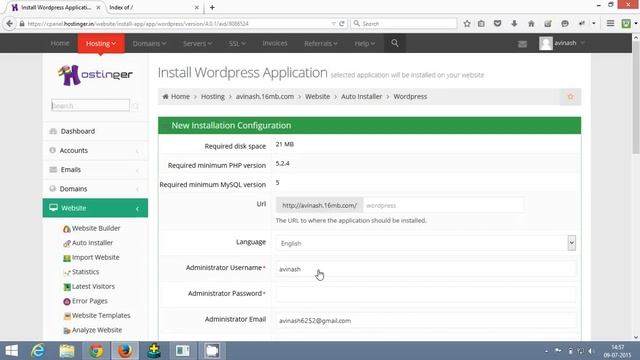Screen dimensions: 640x360
Task: Click Home in the top navbar
Action: click(x=60, y=43)
